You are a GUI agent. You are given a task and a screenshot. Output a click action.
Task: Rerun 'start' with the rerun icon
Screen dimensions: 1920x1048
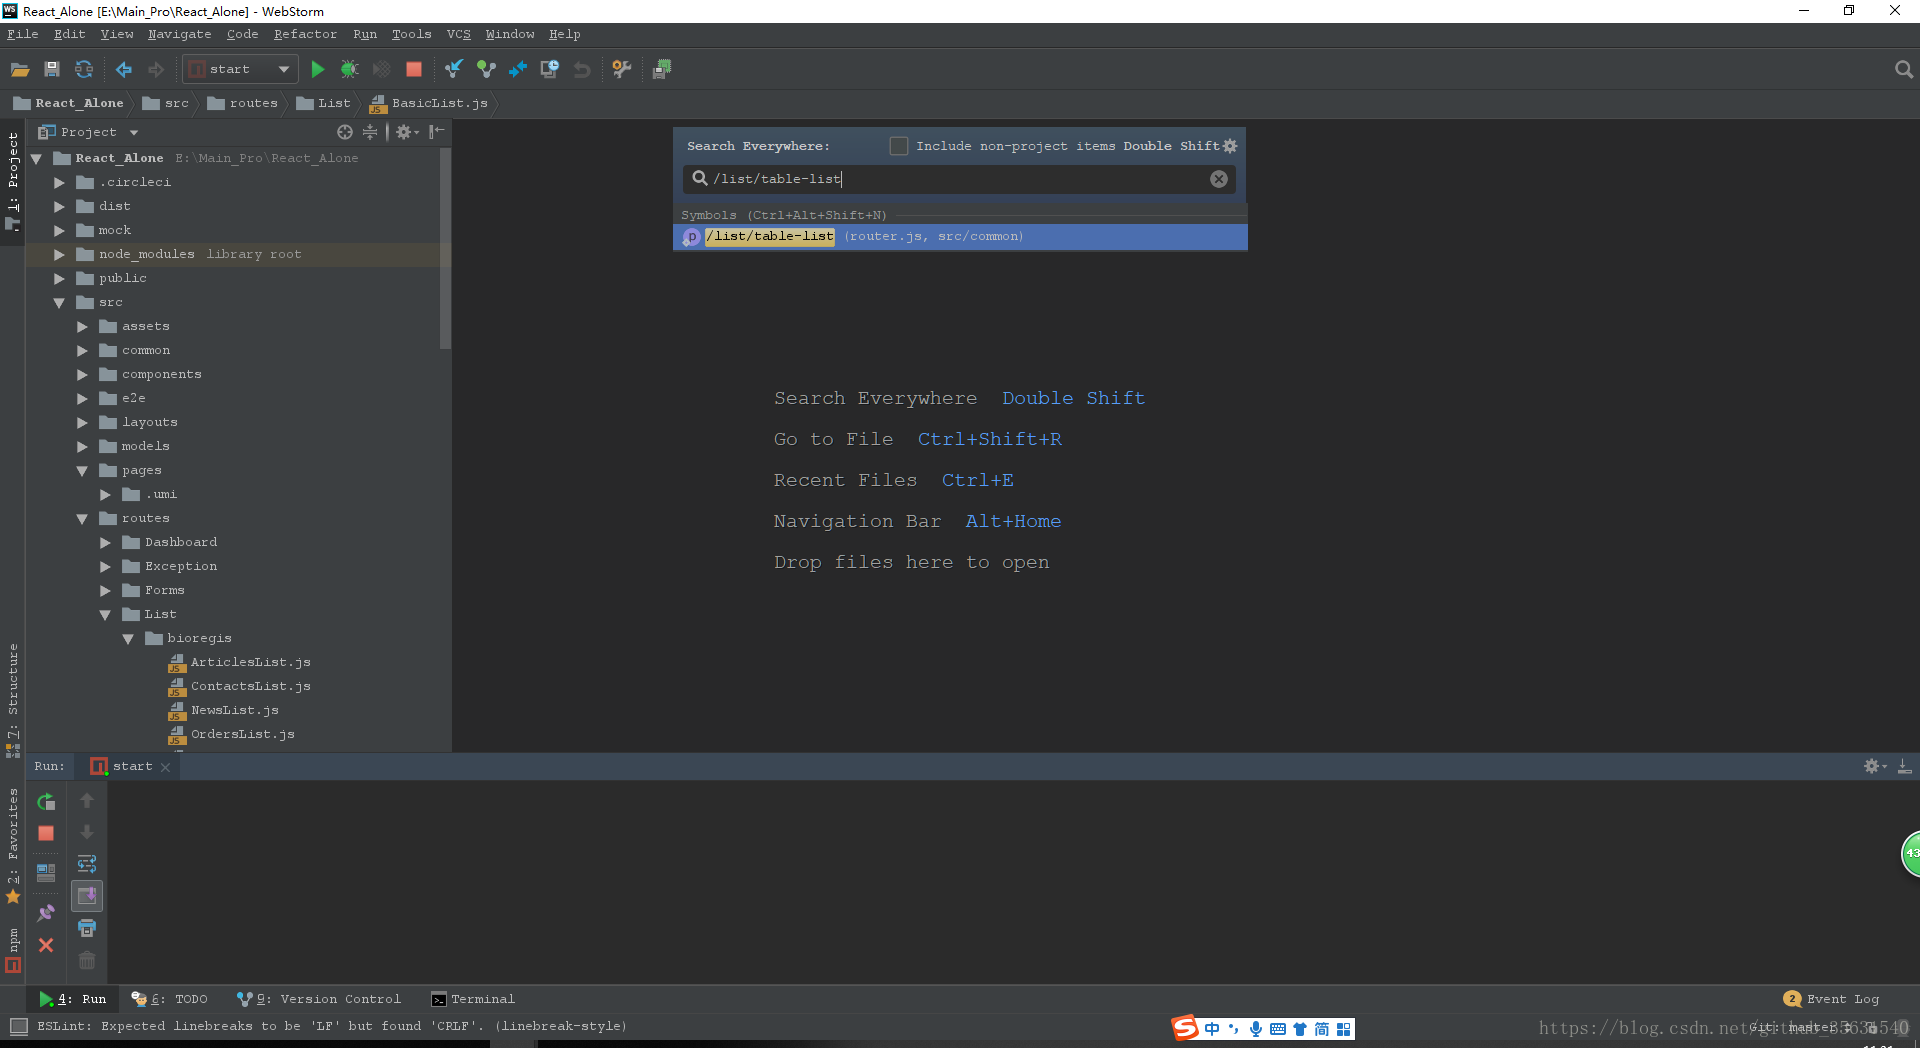tap(46, 801)
